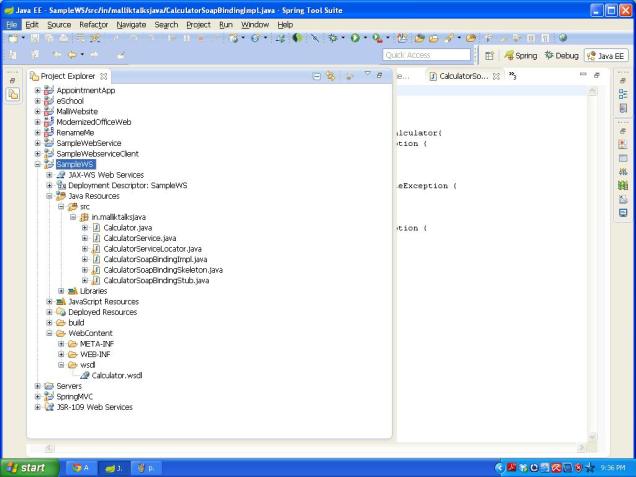Open the Source menu

[59, 25]
